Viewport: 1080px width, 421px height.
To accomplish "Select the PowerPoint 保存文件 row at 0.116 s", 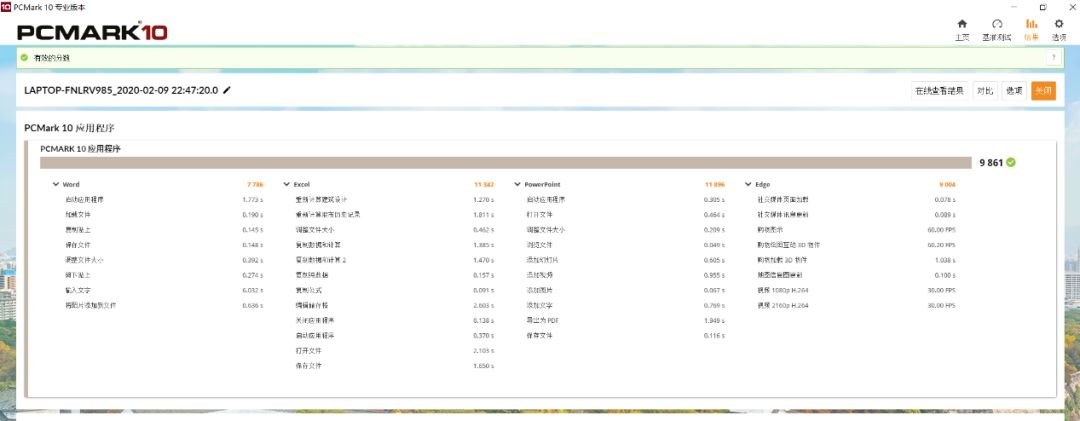I will (625, 336).
